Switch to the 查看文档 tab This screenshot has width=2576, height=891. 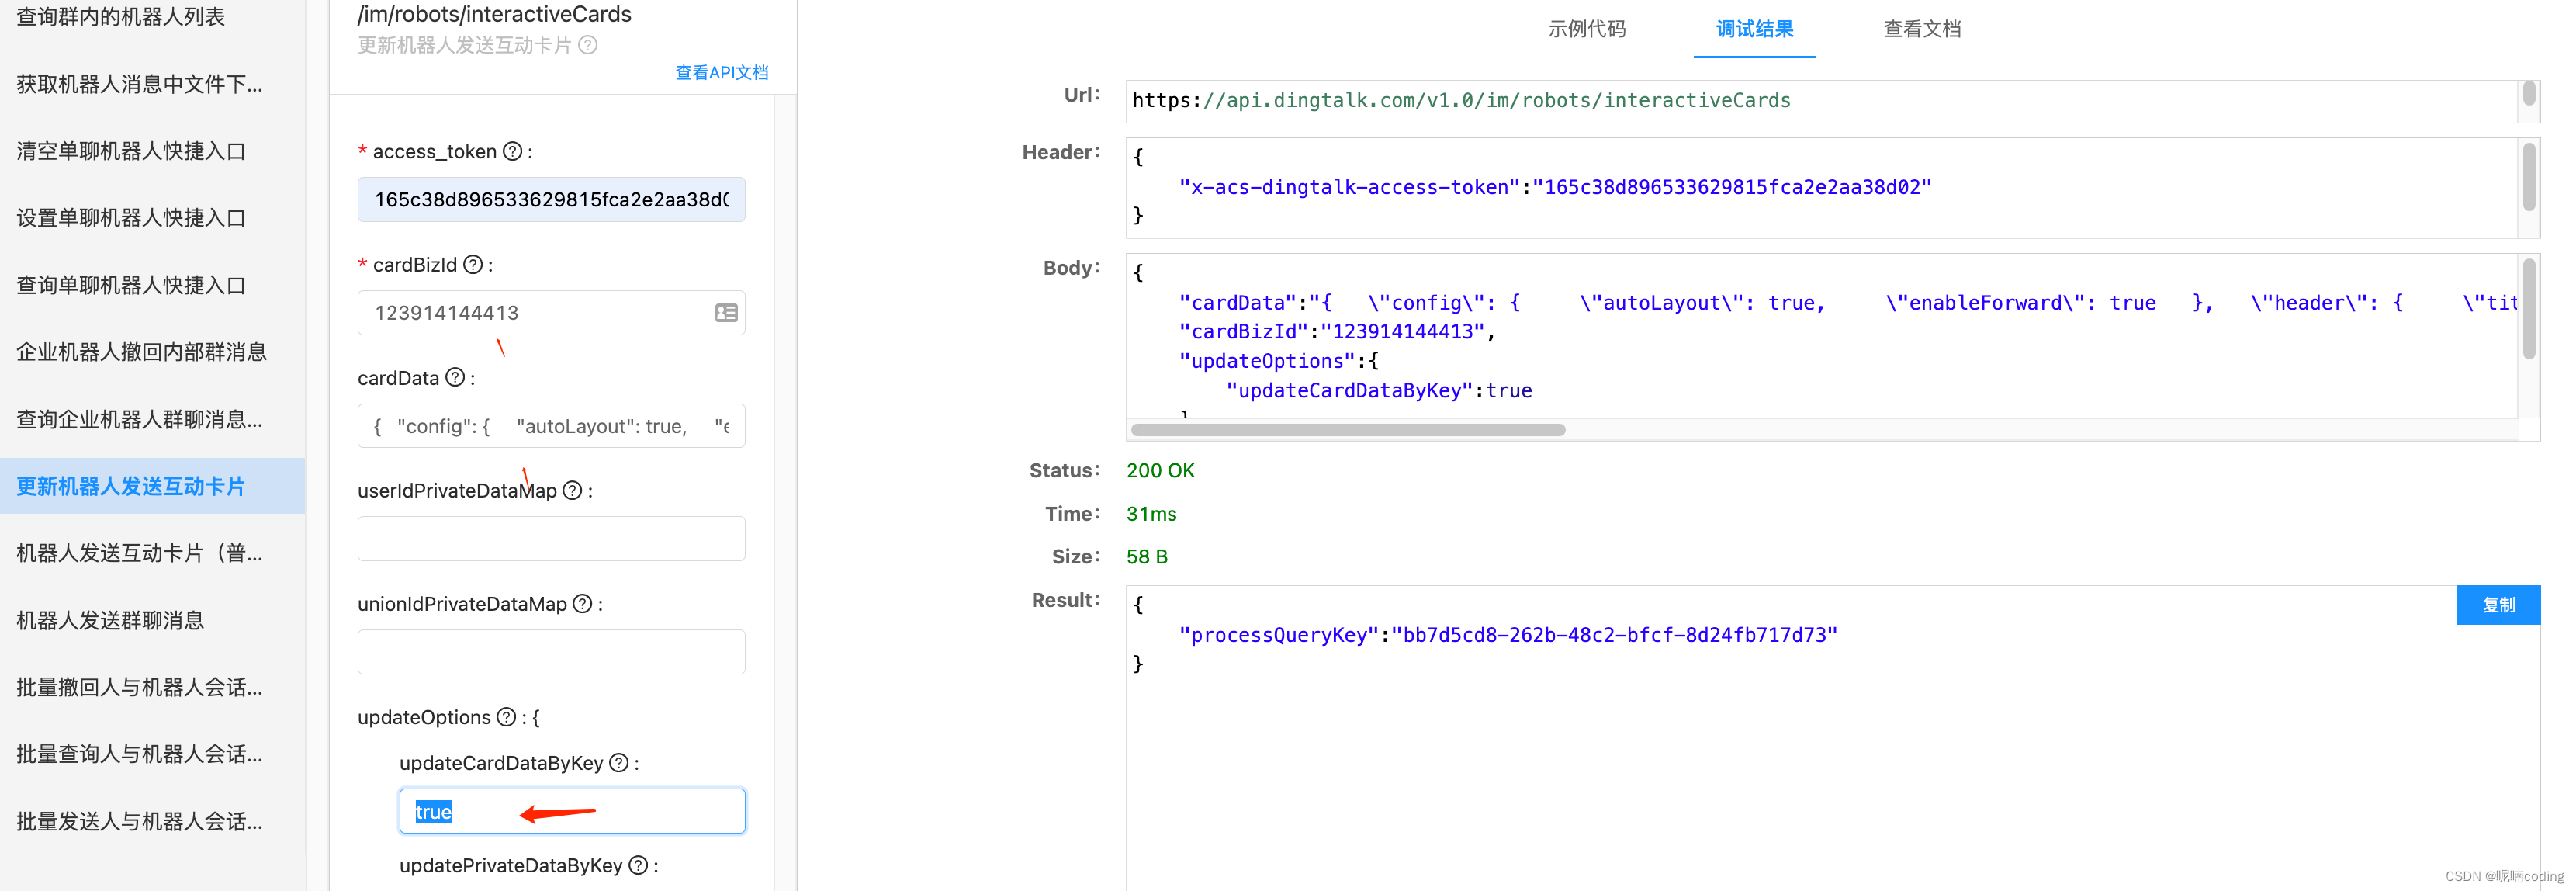1922,29
